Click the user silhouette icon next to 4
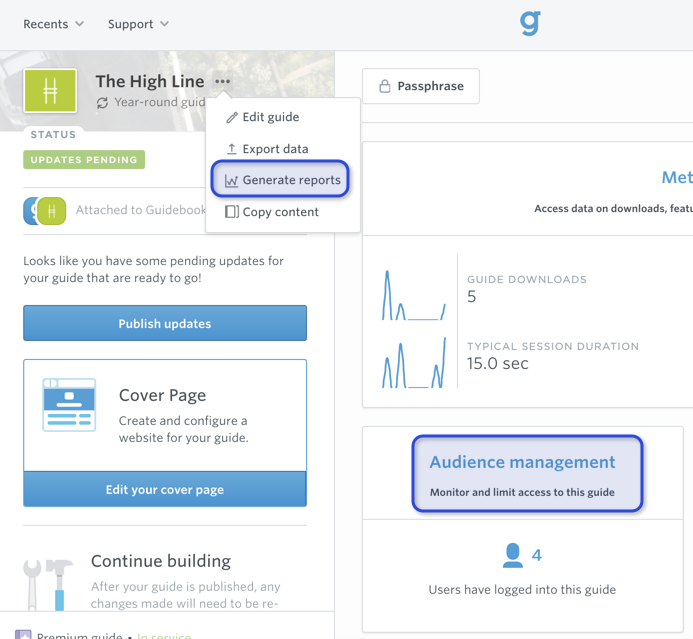Image resolution: width=693 pixels, height=639 pixels. click(513, 555)
